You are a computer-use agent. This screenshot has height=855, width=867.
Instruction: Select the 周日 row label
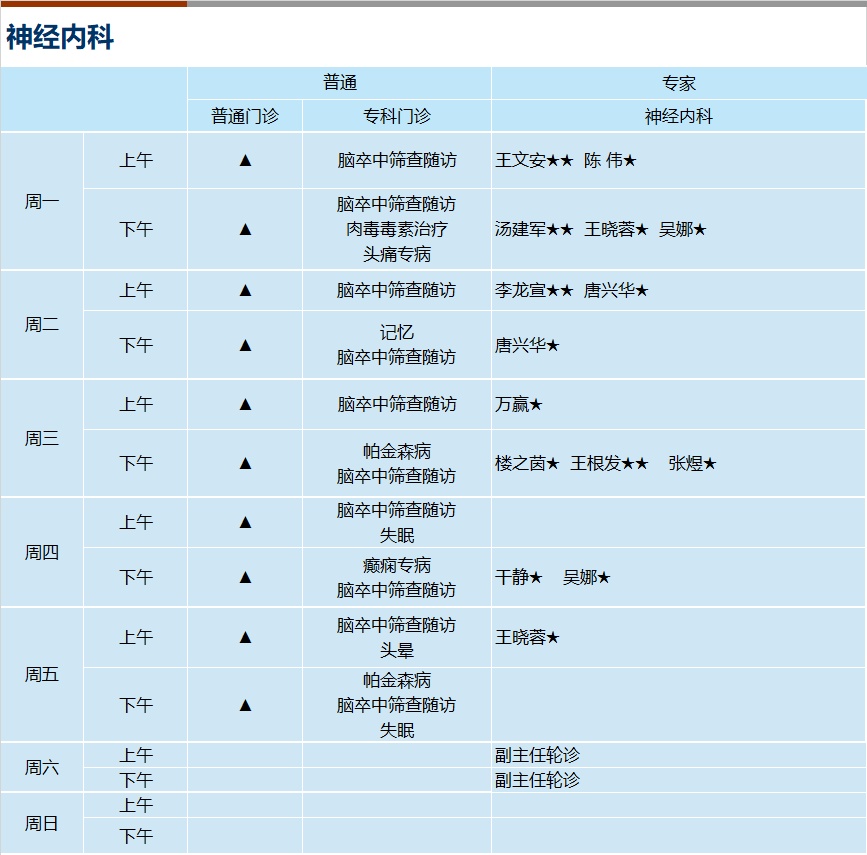(x=41, y=823)
